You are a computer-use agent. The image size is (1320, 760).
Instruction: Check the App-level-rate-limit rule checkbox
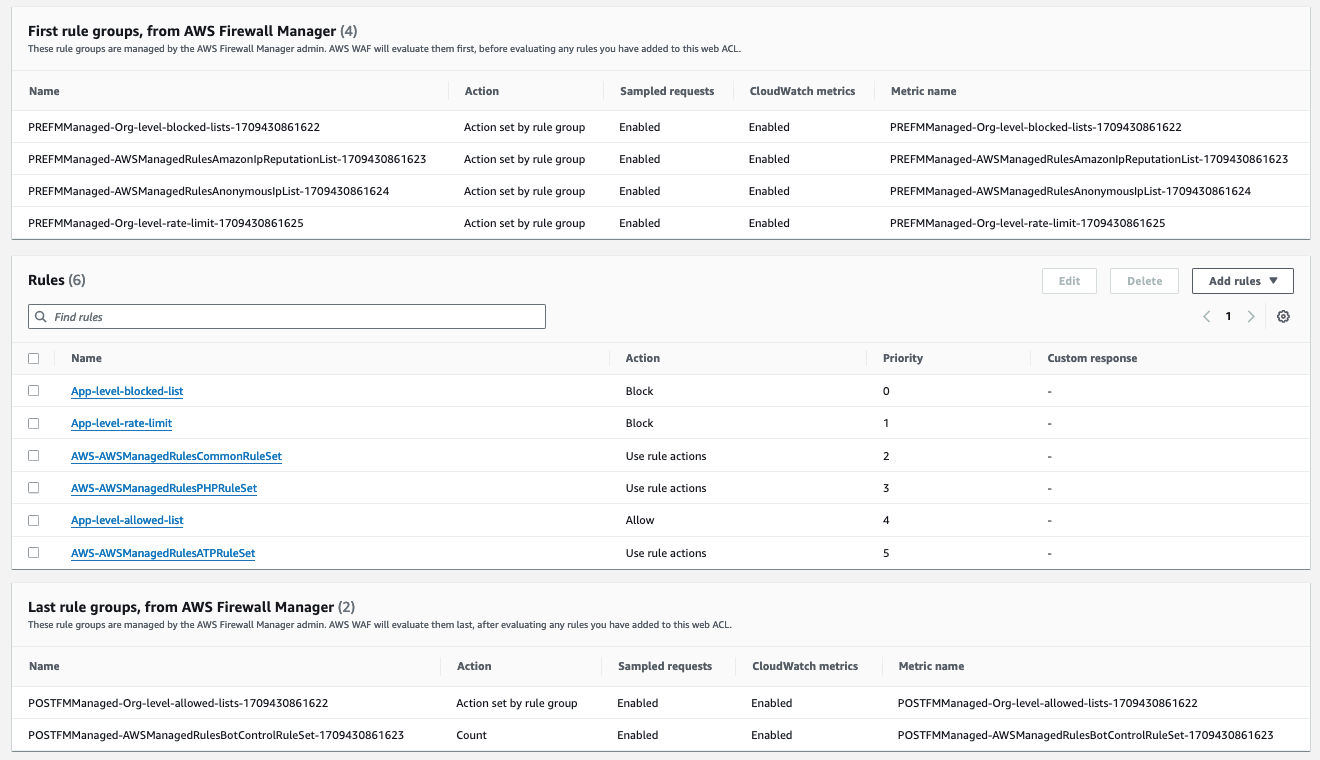pos(33,423)
